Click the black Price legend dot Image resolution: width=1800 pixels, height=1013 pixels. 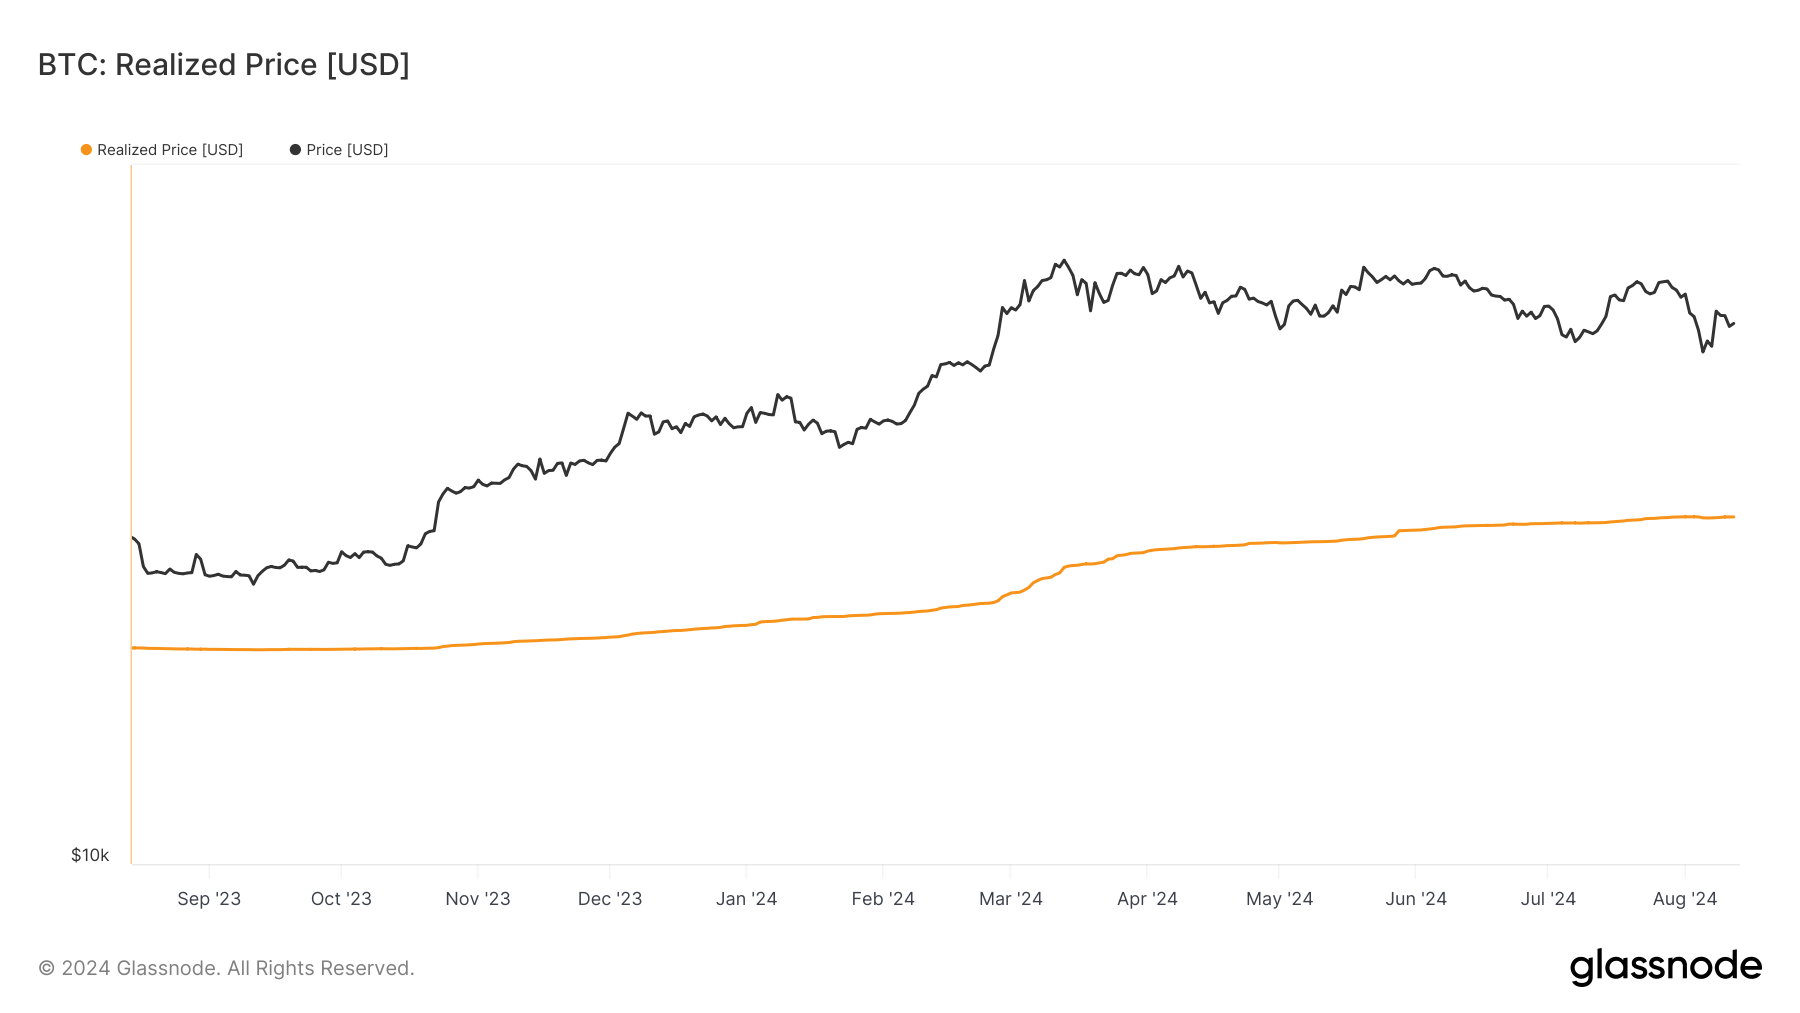[295, 150]
